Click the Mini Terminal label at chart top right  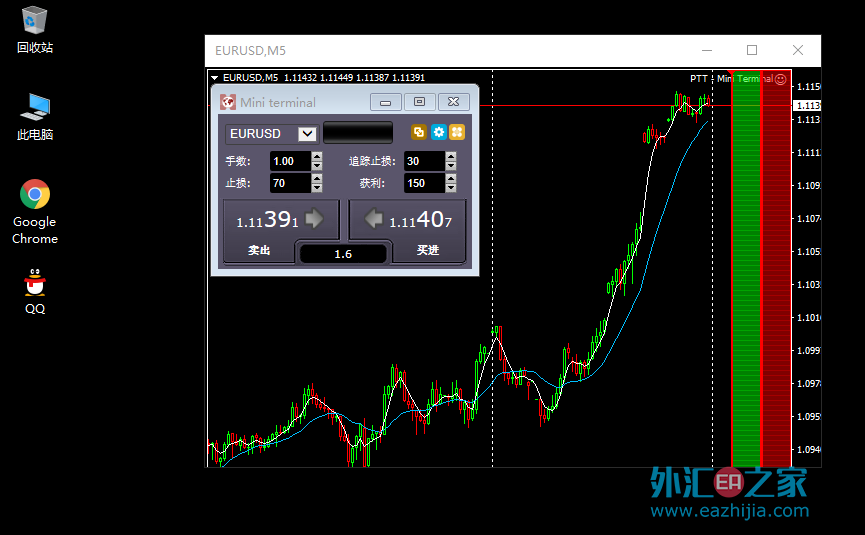(x=745, y=79)
